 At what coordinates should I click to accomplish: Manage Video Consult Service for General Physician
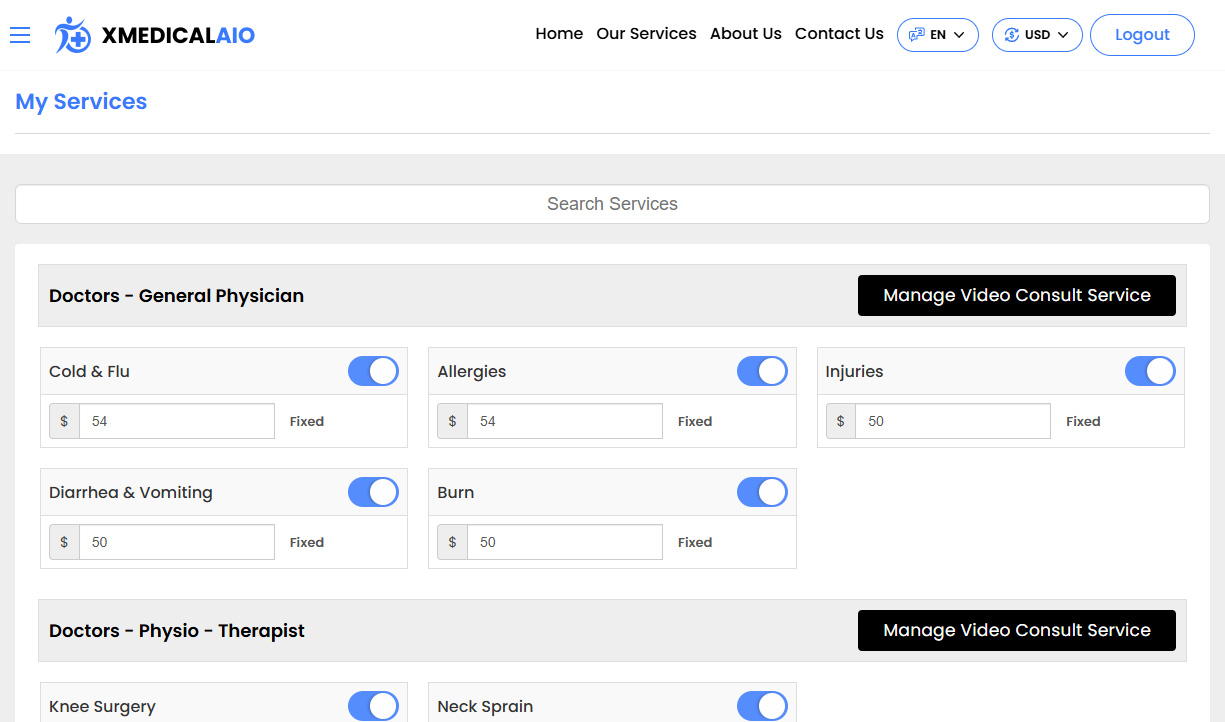(x=1016, y=295)
